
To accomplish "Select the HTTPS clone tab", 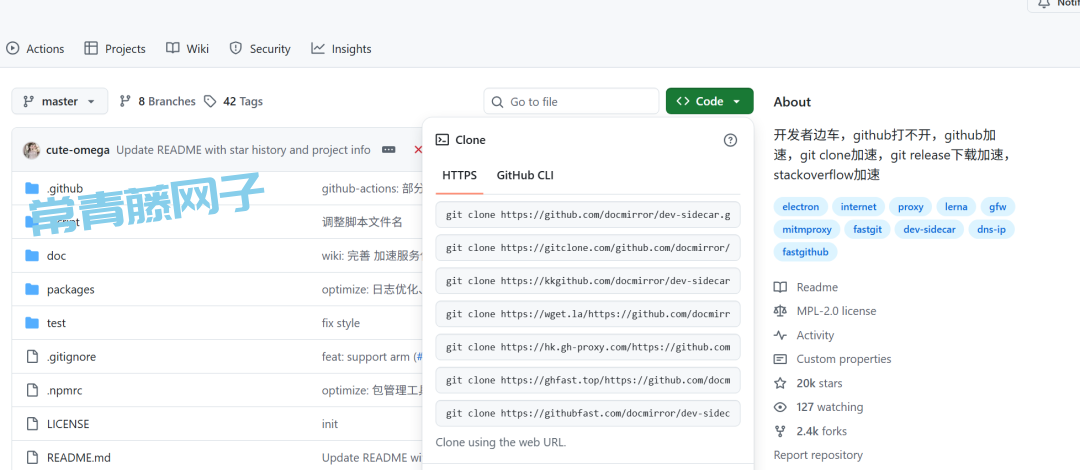I will pos(459,175).
